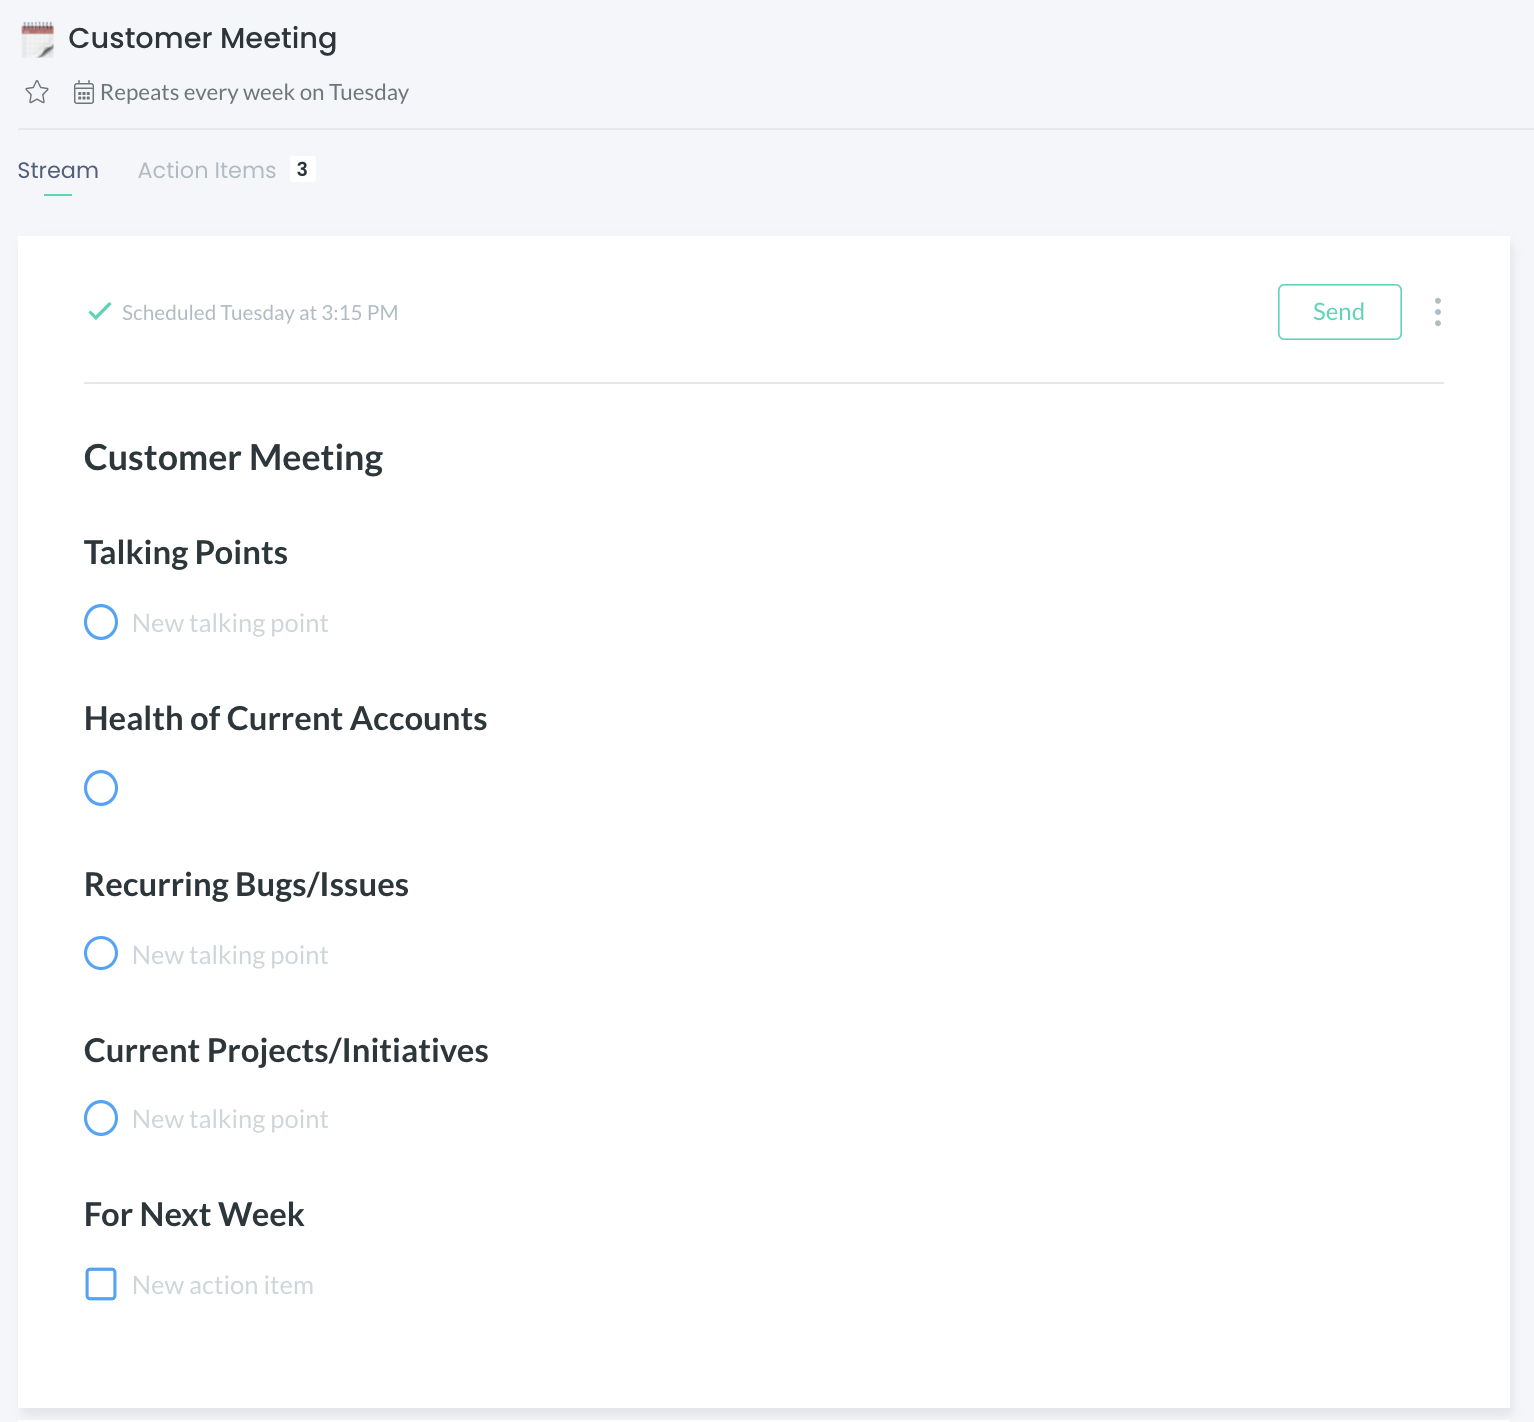Click New talking point under Talking Points
The height and width of the screenshot is (1422, 1534).
[230, 623]
